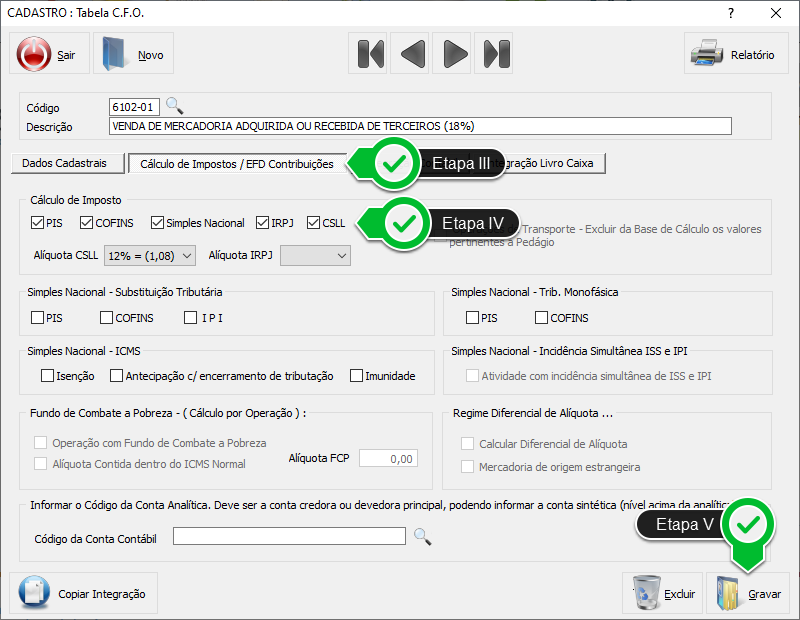This screenshot has height=620, width=800.
Task: Navigate to the next record
Action: 454,54
